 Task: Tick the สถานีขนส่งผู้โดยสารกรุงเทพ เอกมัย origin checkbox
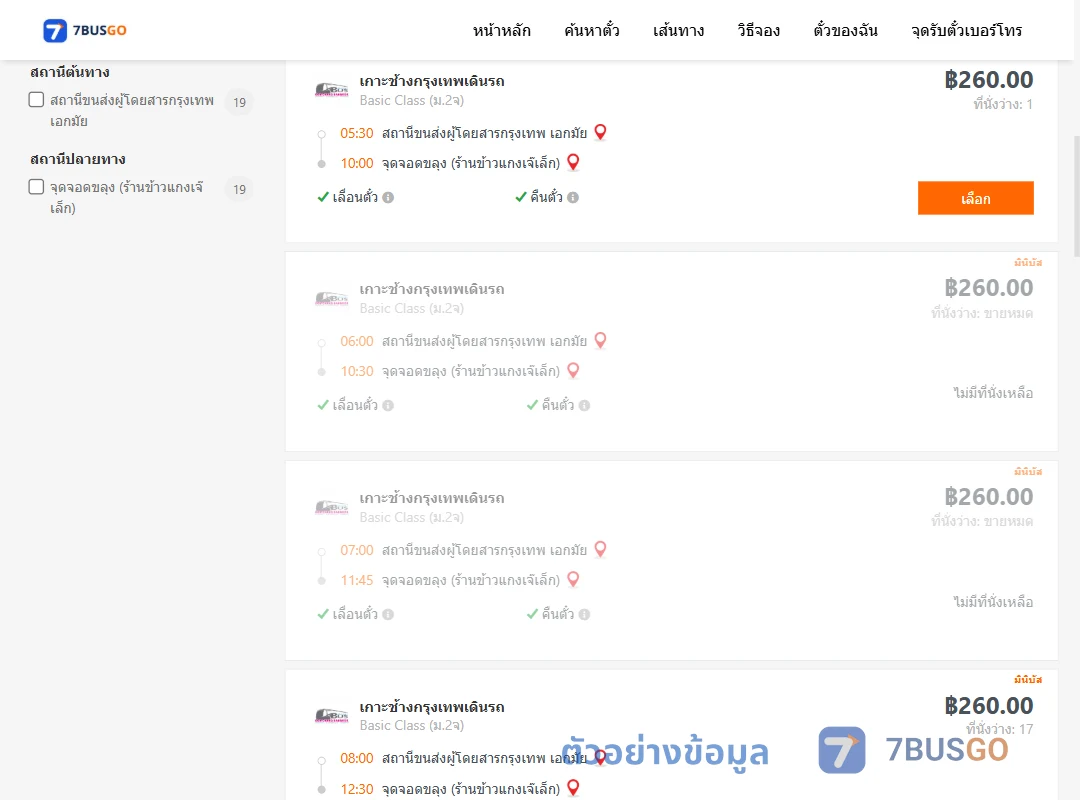point(37,100)
